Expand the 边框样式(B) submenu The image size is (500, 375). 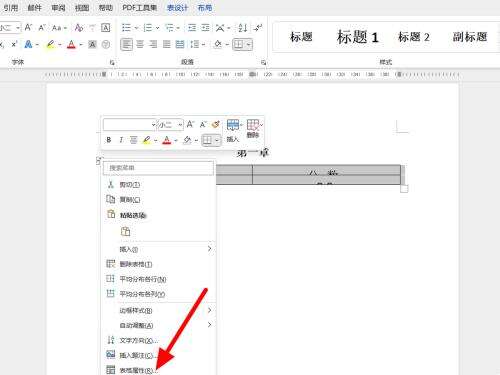coord(158,310)
